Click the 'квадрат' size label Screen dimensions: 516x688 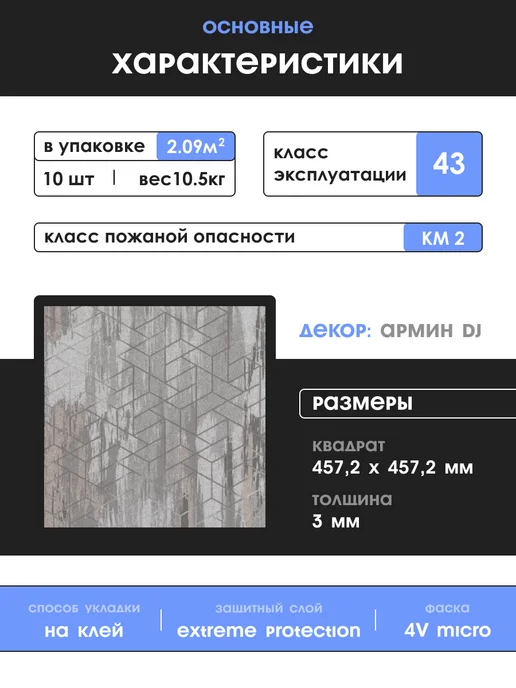348,446
